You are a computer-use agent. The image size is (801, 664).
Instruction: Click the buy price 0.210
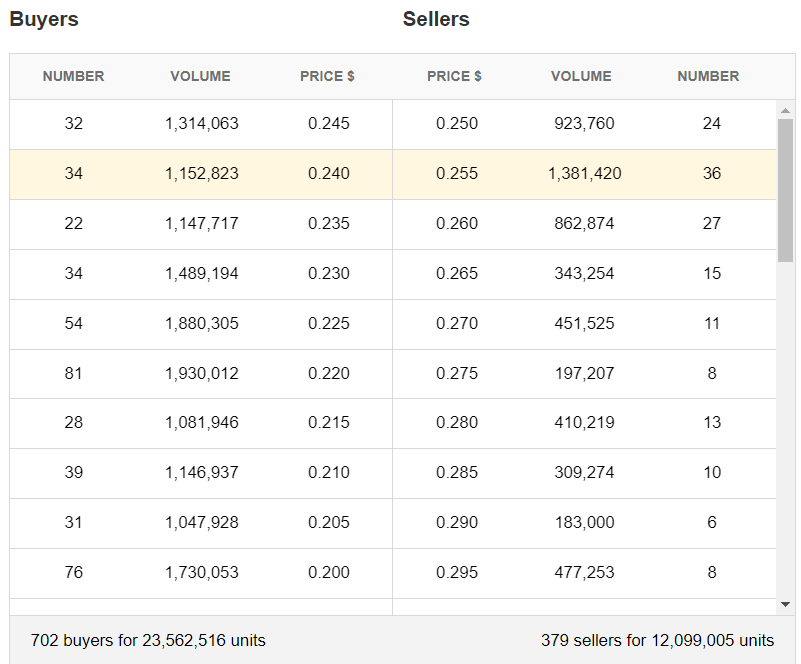point(329,473)
